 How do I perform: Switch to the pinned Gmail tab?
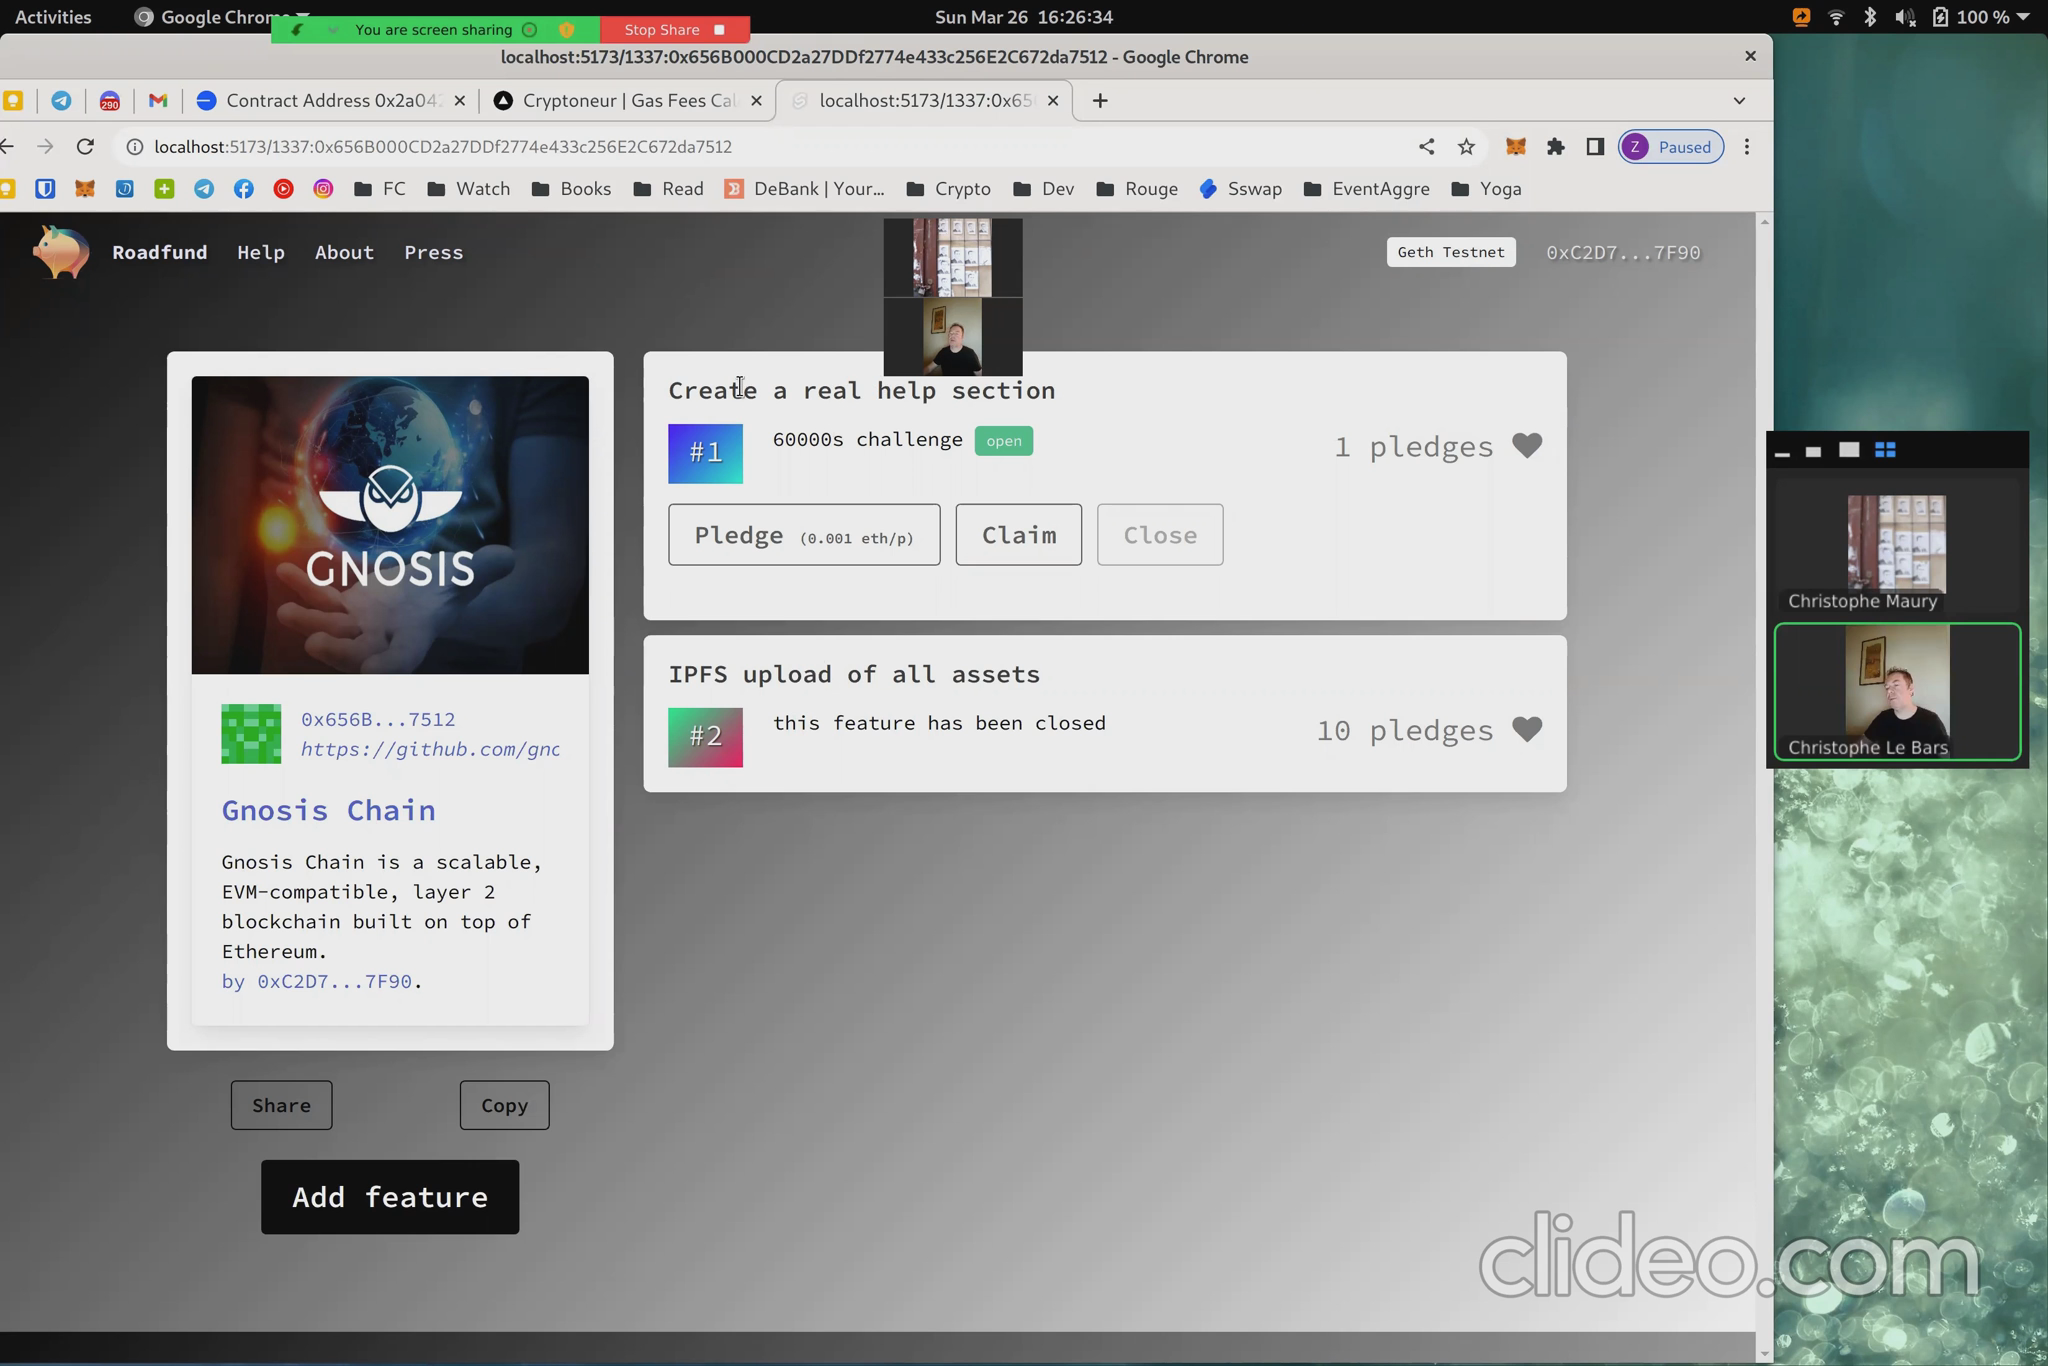coord(158,100)
